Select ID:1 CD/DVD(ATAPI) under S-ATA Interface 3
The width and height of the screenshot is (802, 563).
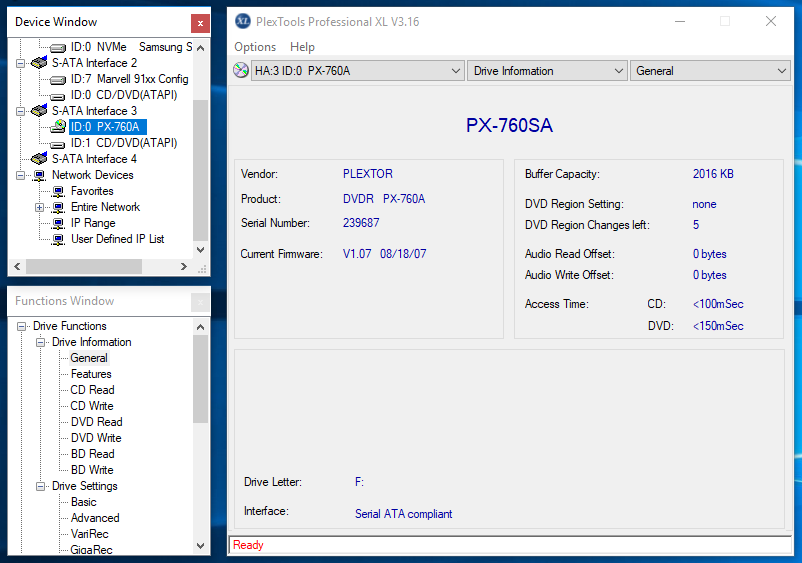click(x=124, y=143)
